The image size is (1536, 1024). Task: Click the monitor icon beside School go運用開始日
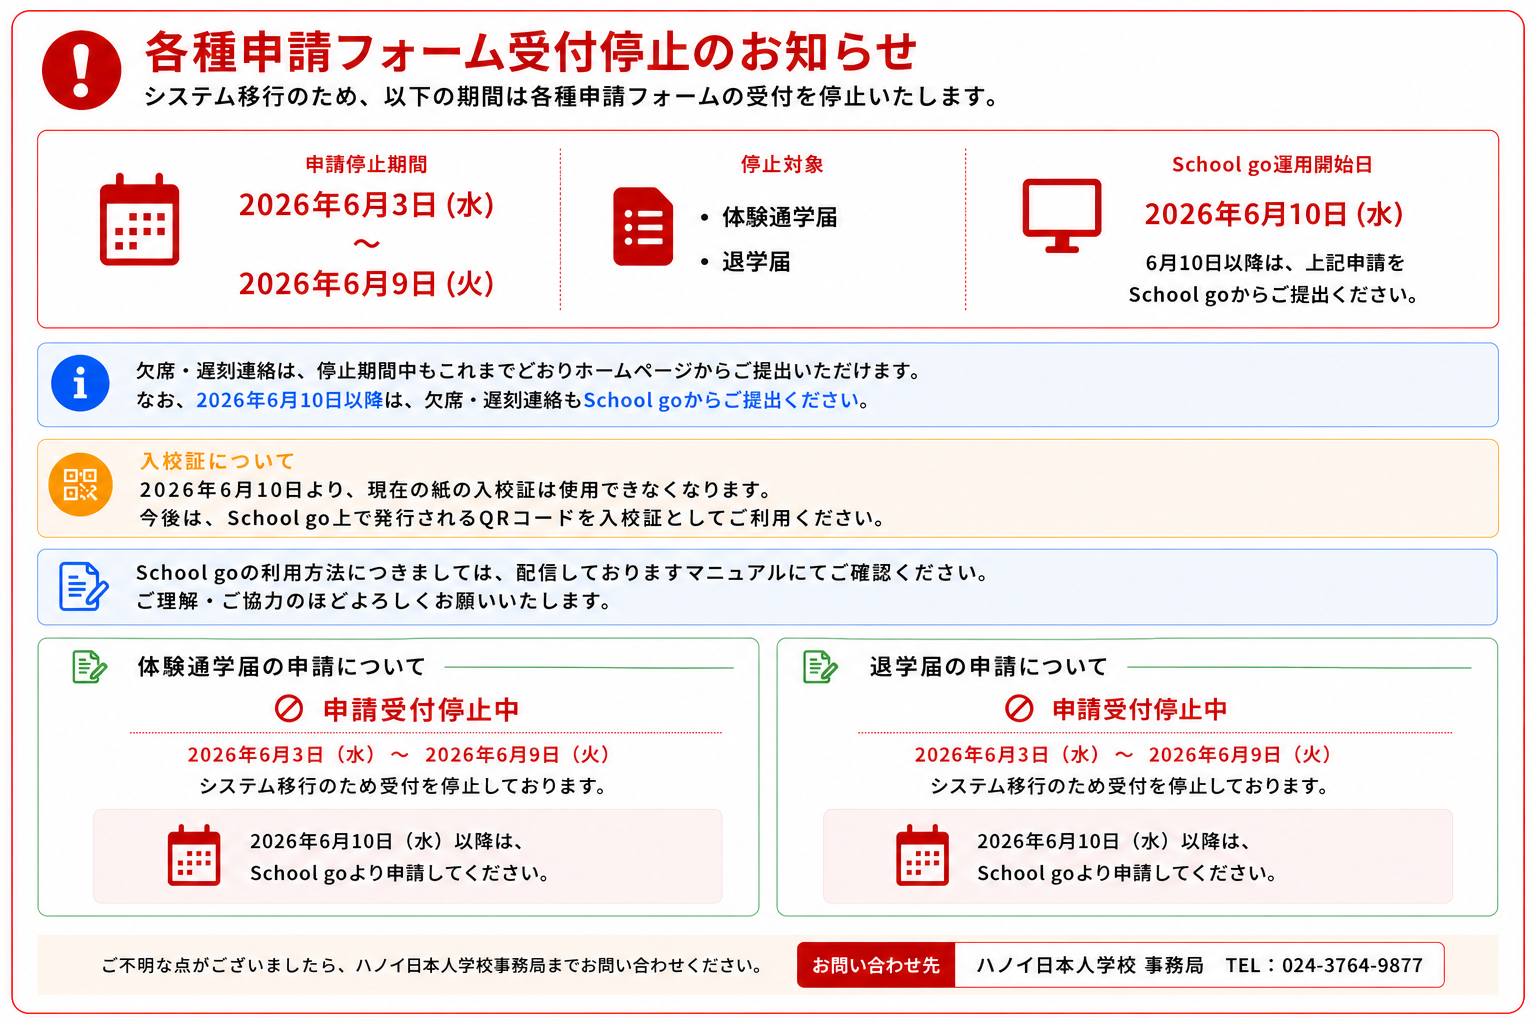(x=1062, y=216)
